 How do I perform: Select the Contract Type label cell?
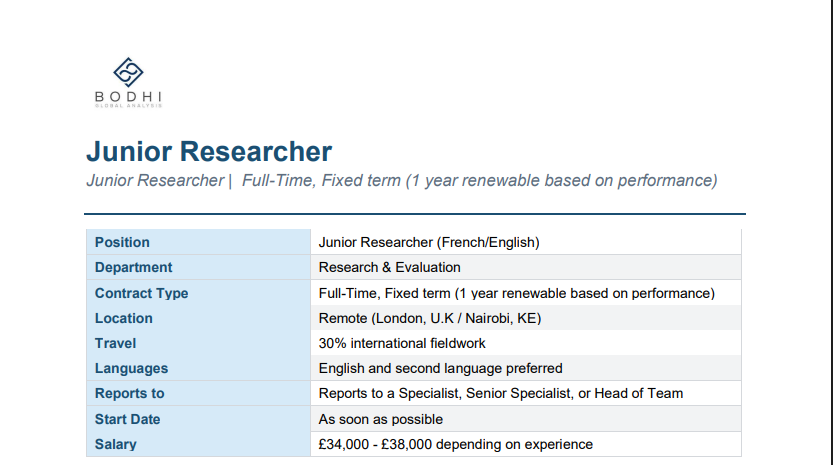(198, 293)
